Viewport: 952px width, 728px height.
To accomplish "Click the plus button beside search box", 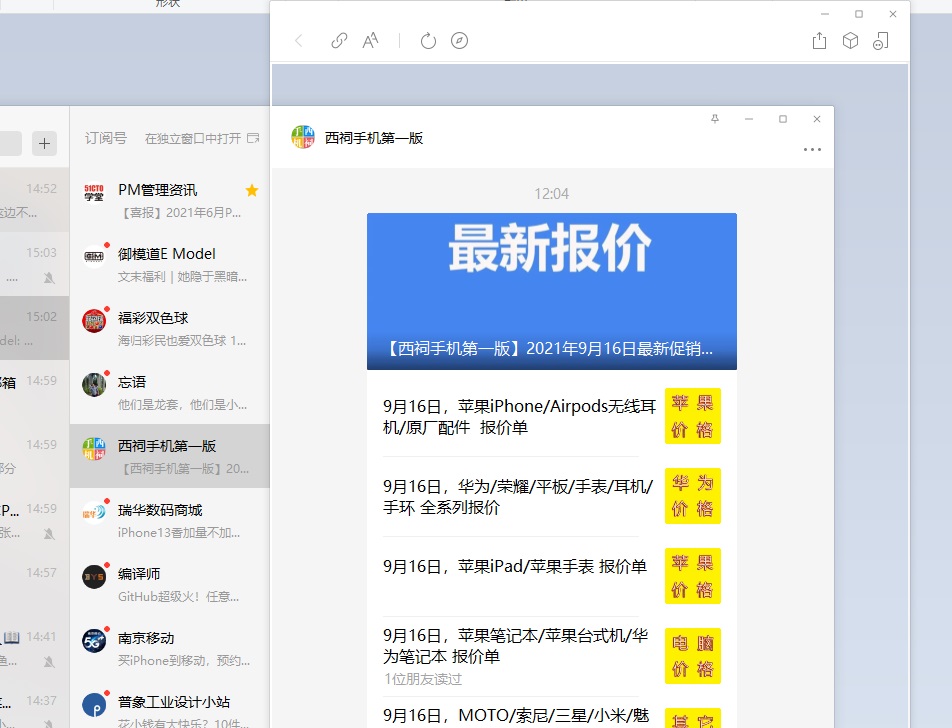I will click(x=44, y=144).
